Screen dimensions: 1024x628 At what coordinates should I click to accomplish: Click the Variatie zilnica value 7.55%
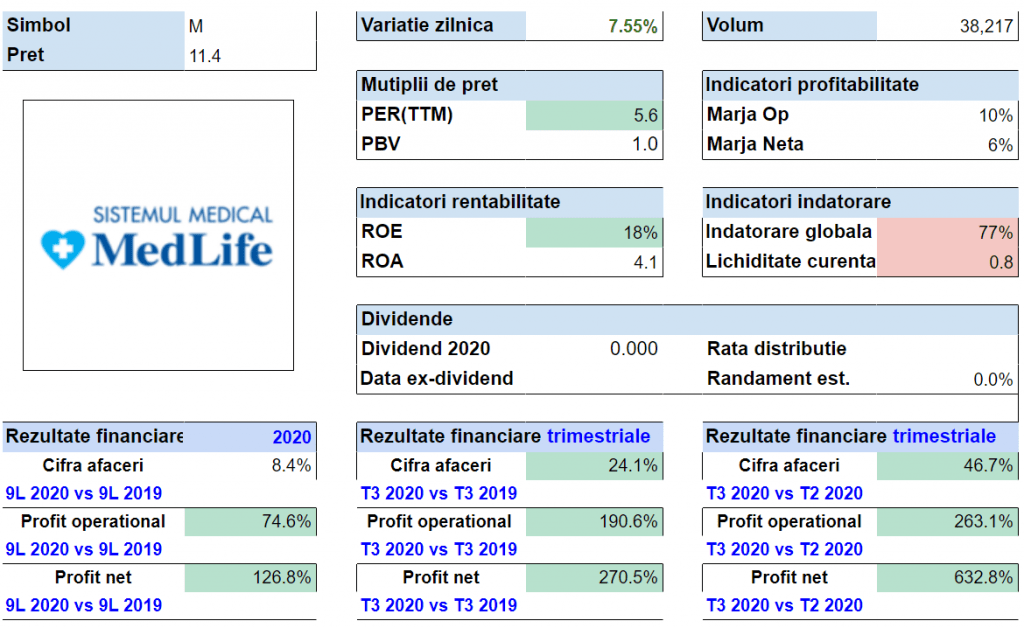click(x=633, y=27)
